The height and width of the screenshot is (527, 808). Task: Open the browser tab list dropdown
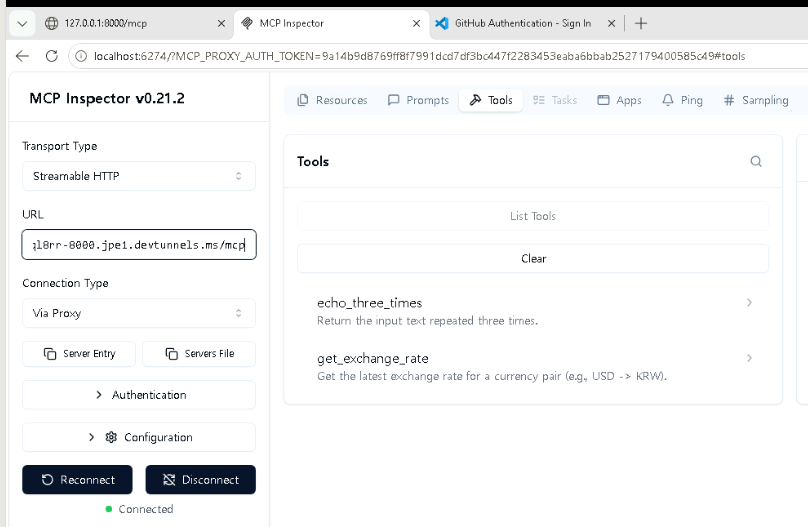tap(22, 24)
